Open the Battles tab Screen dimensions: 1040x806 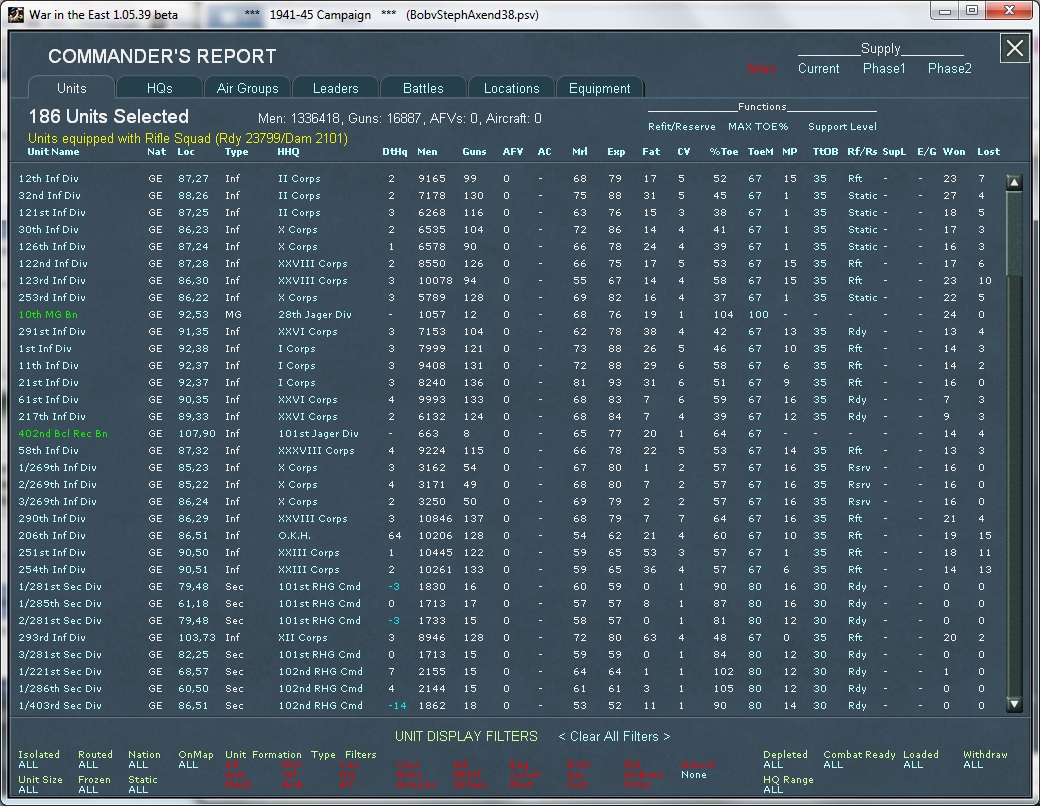pyautogui.click(x=423, y=88)
